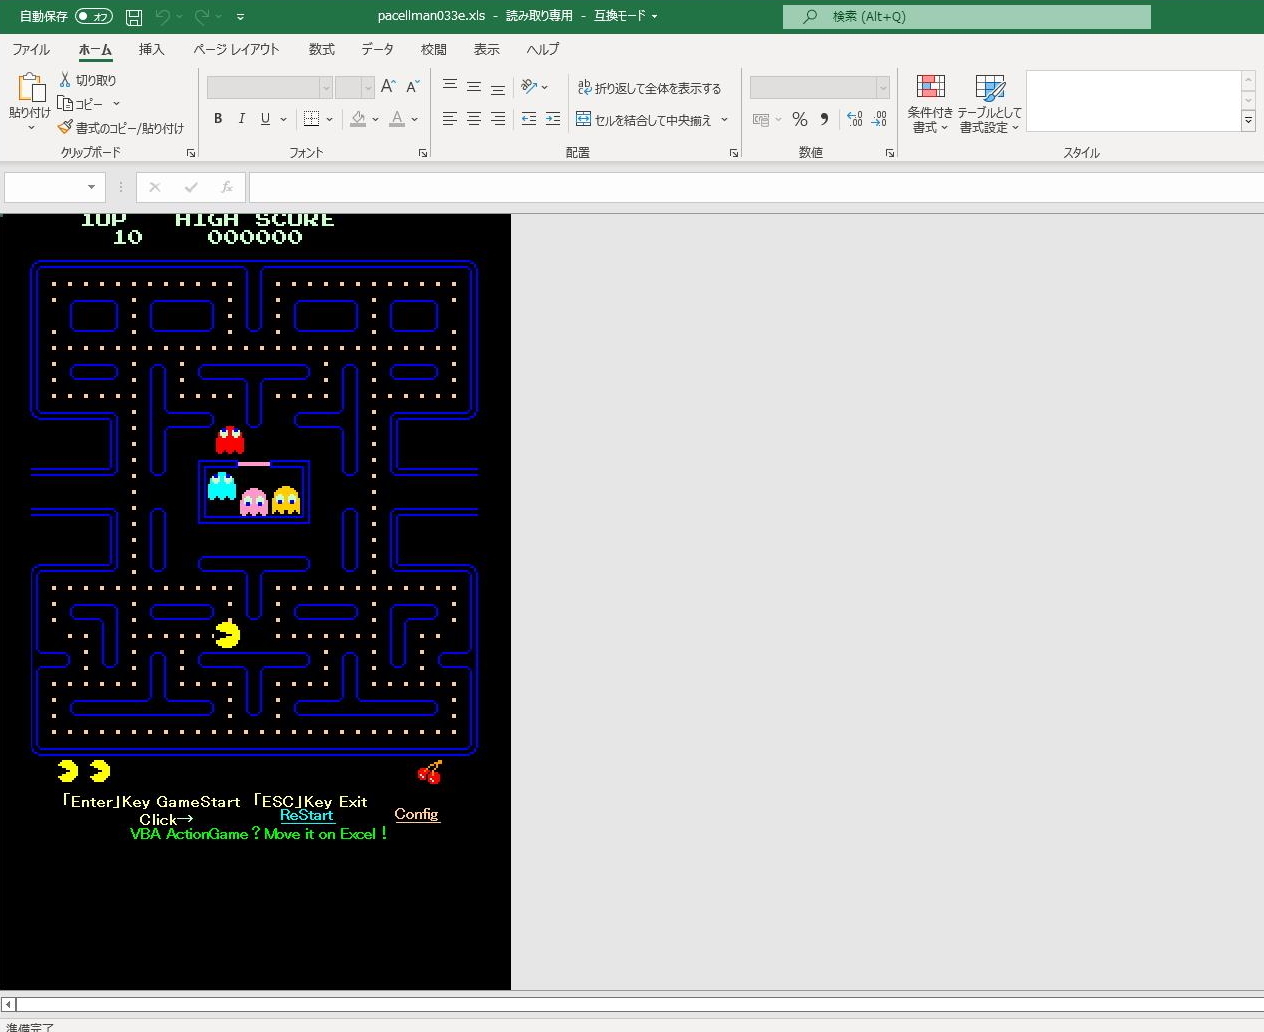This screenshot has height=1032, width=1264.
Task: Click bottom align icon
Action: pos(498,87)
